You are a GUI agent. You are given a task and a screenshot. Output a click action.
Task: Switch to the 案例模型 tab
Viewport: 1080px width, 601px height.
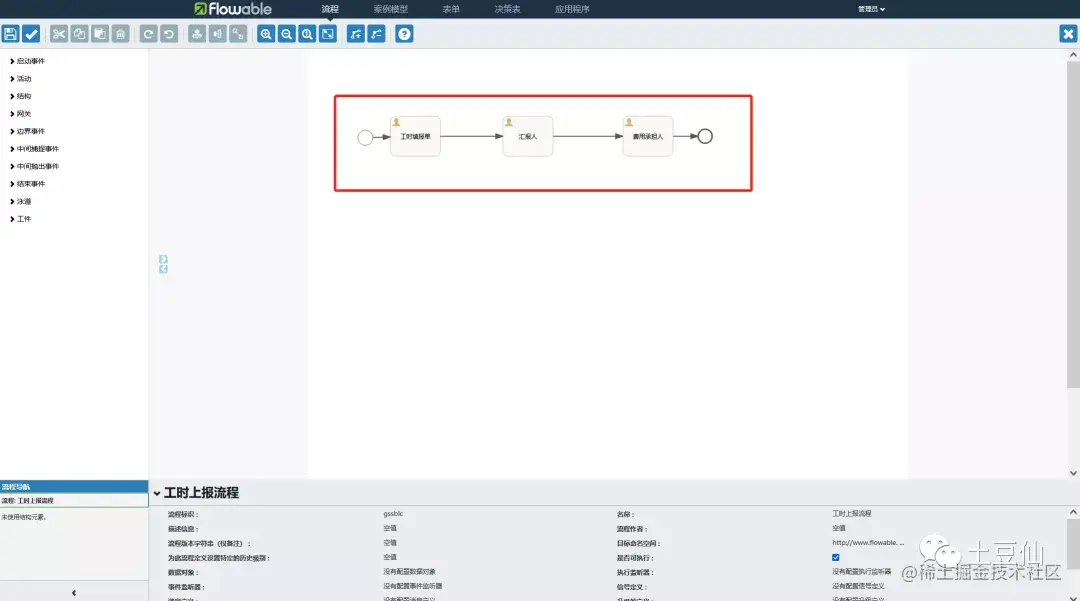[x=391, y=9]
